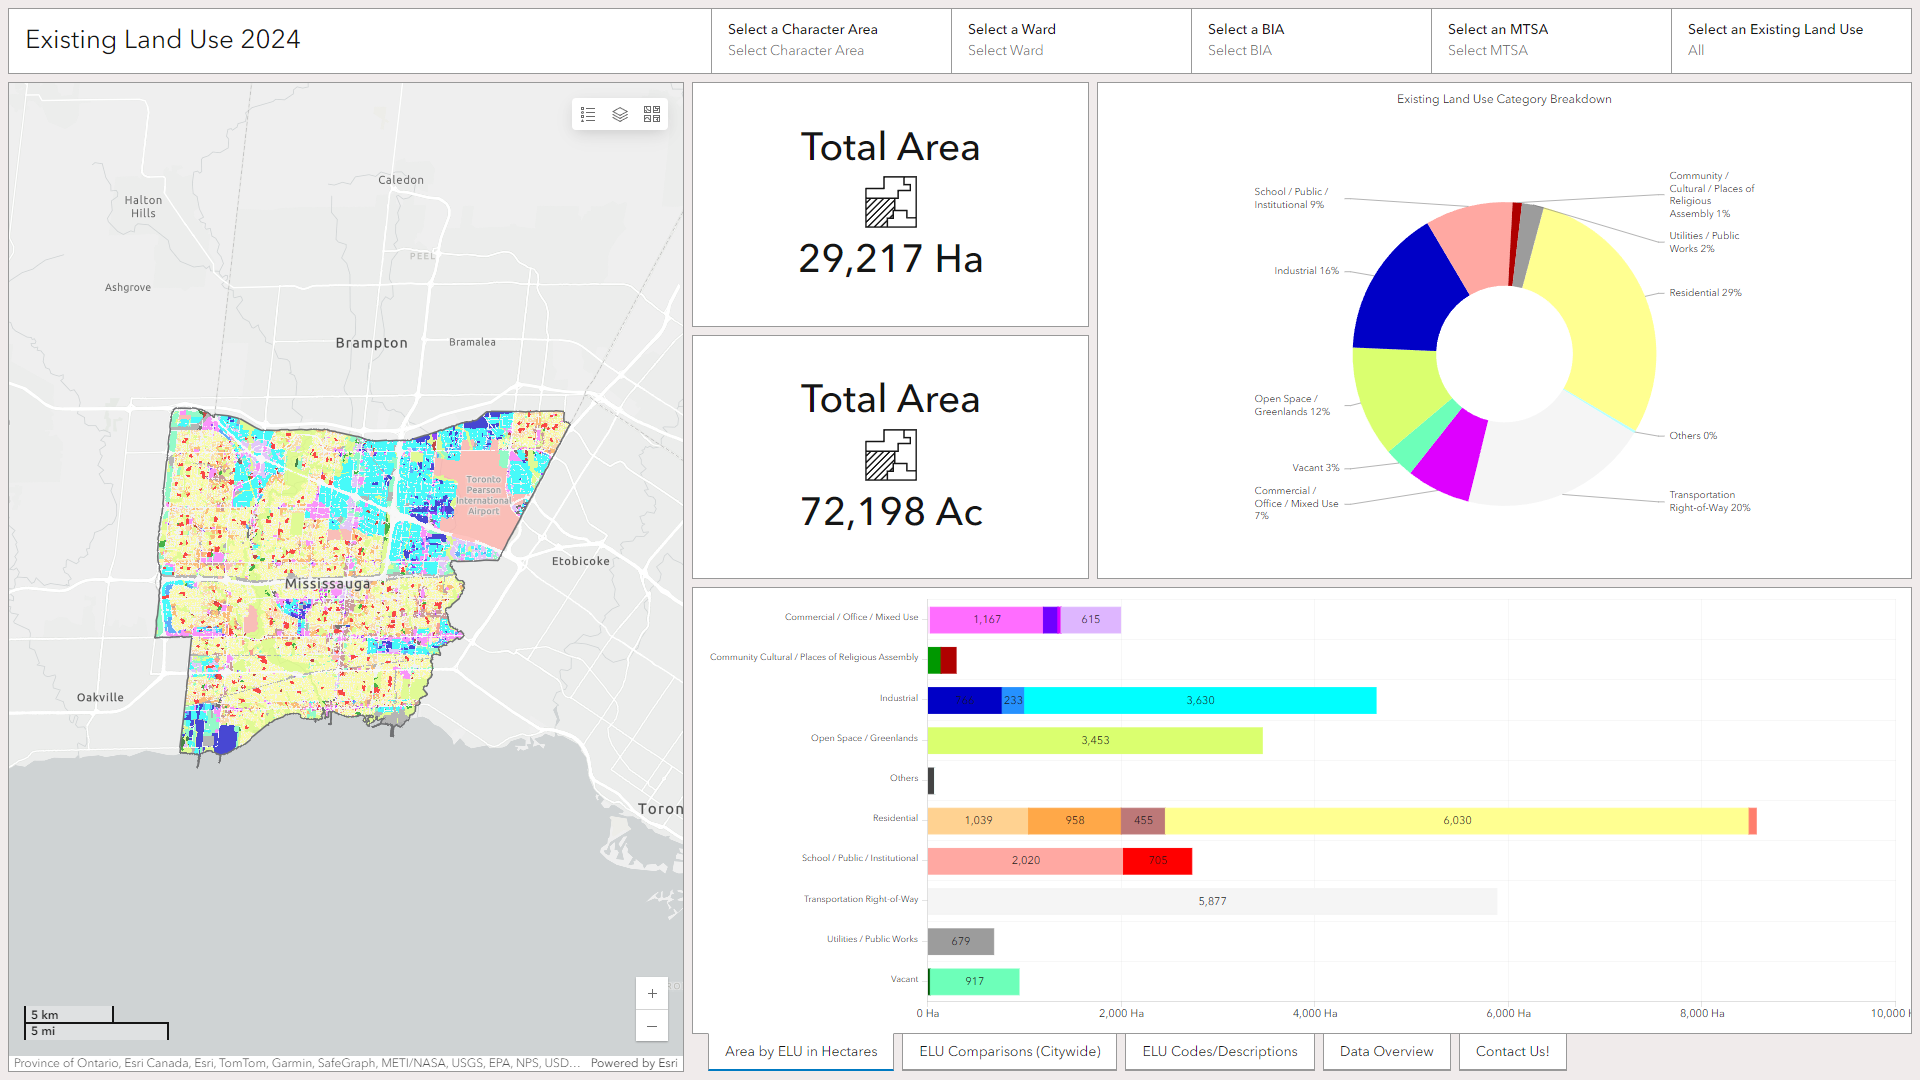
Task: Switch to ELU Comparisons (Citywide) tab
Action: pos(1009,1051)
